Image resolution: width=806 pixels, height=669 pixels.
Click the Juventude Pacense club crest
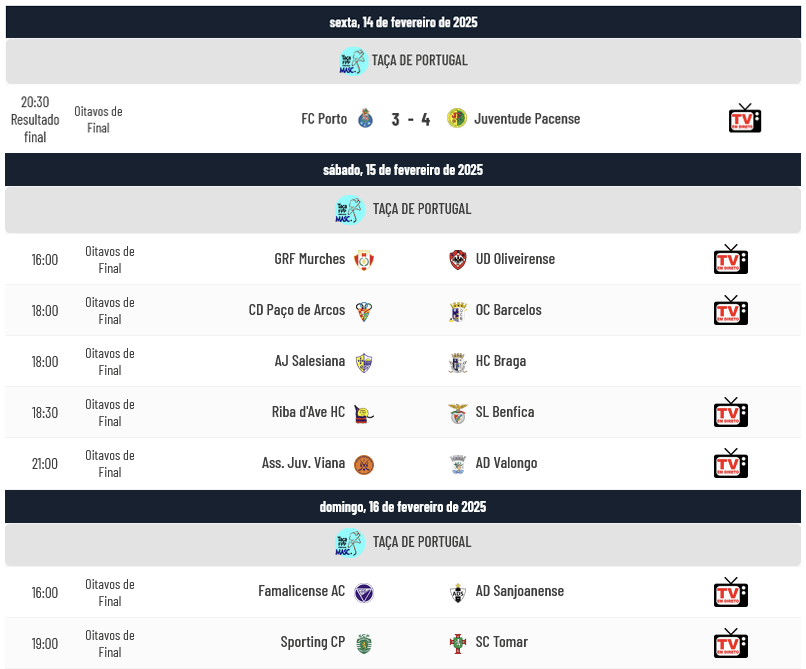(x=456, y=118)
